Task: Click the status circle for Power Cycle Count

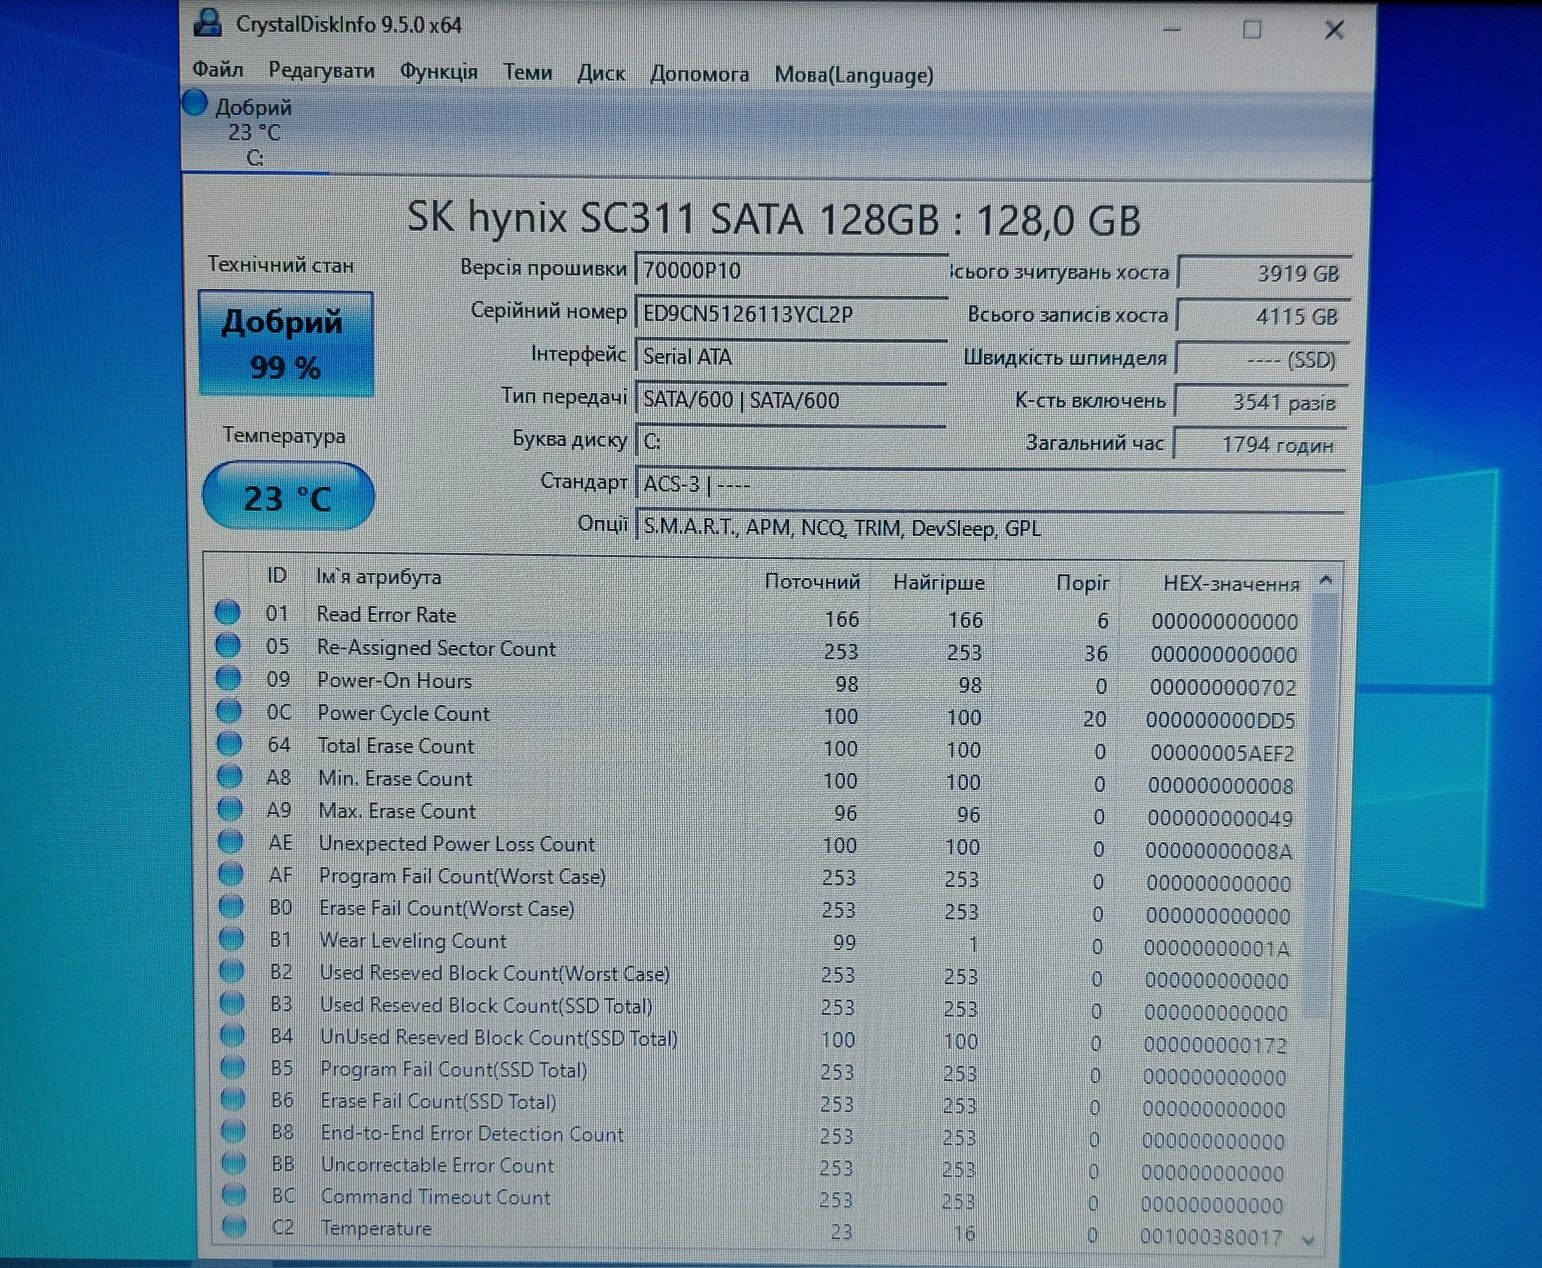Action: click(x=229, y=711)
